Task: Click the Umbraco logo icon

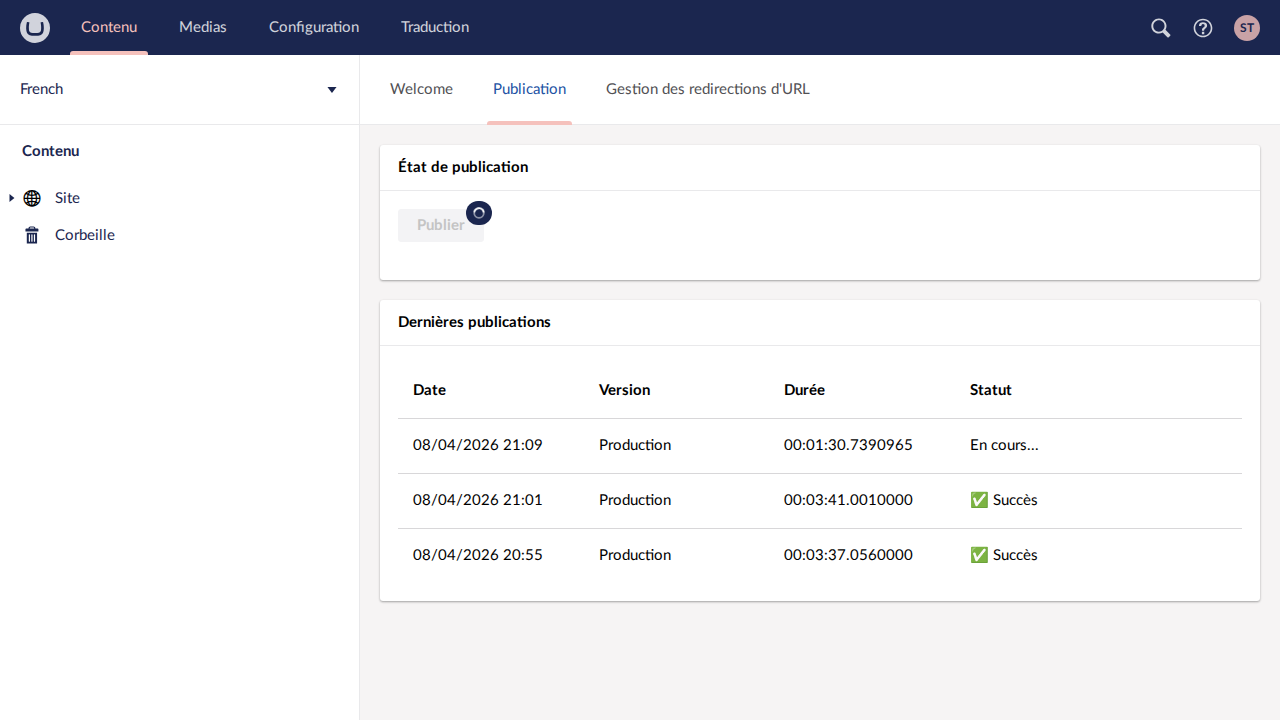Action: point(35,28)
